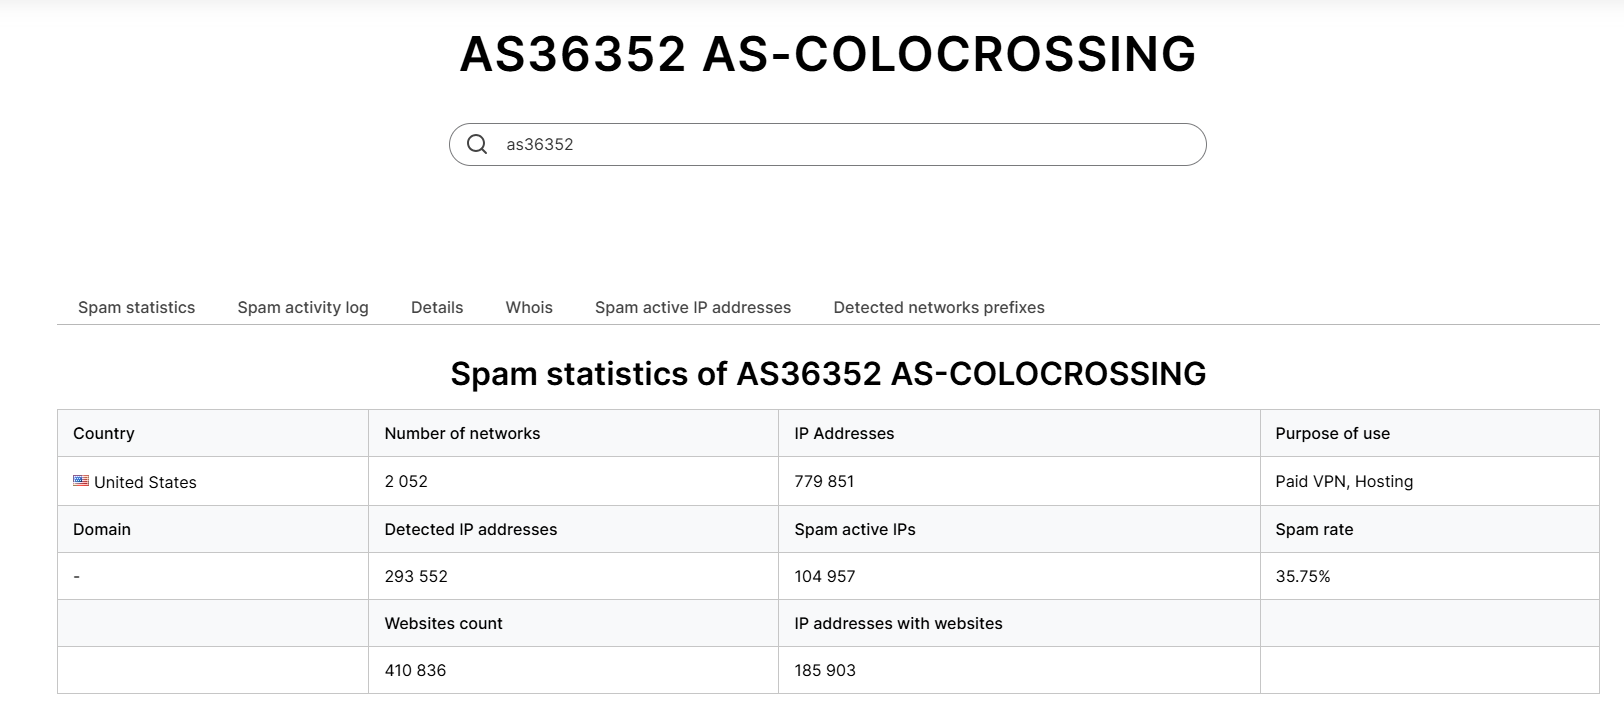
Task: Click the 779 851 IP addresses value
Action: pyautogui.click(x=824, y=481)
